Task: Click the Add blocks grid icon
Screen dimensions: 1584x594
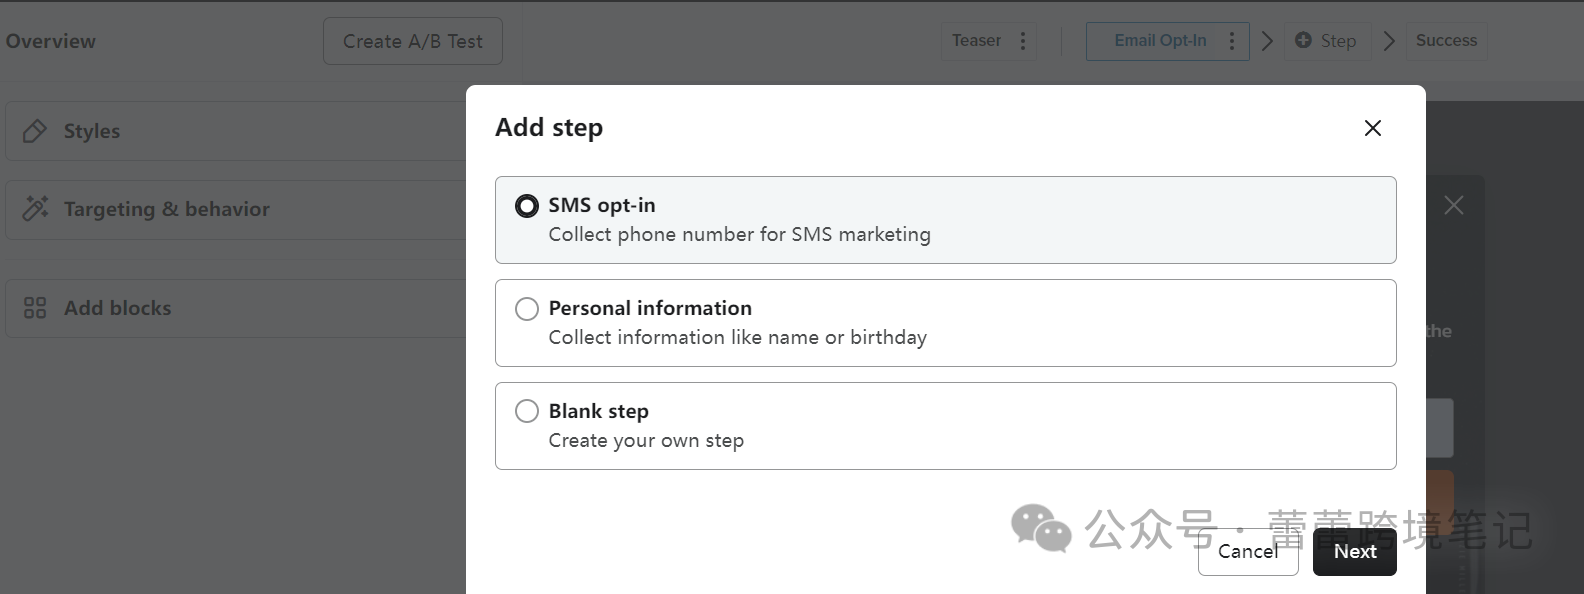Action: [35, 308]
